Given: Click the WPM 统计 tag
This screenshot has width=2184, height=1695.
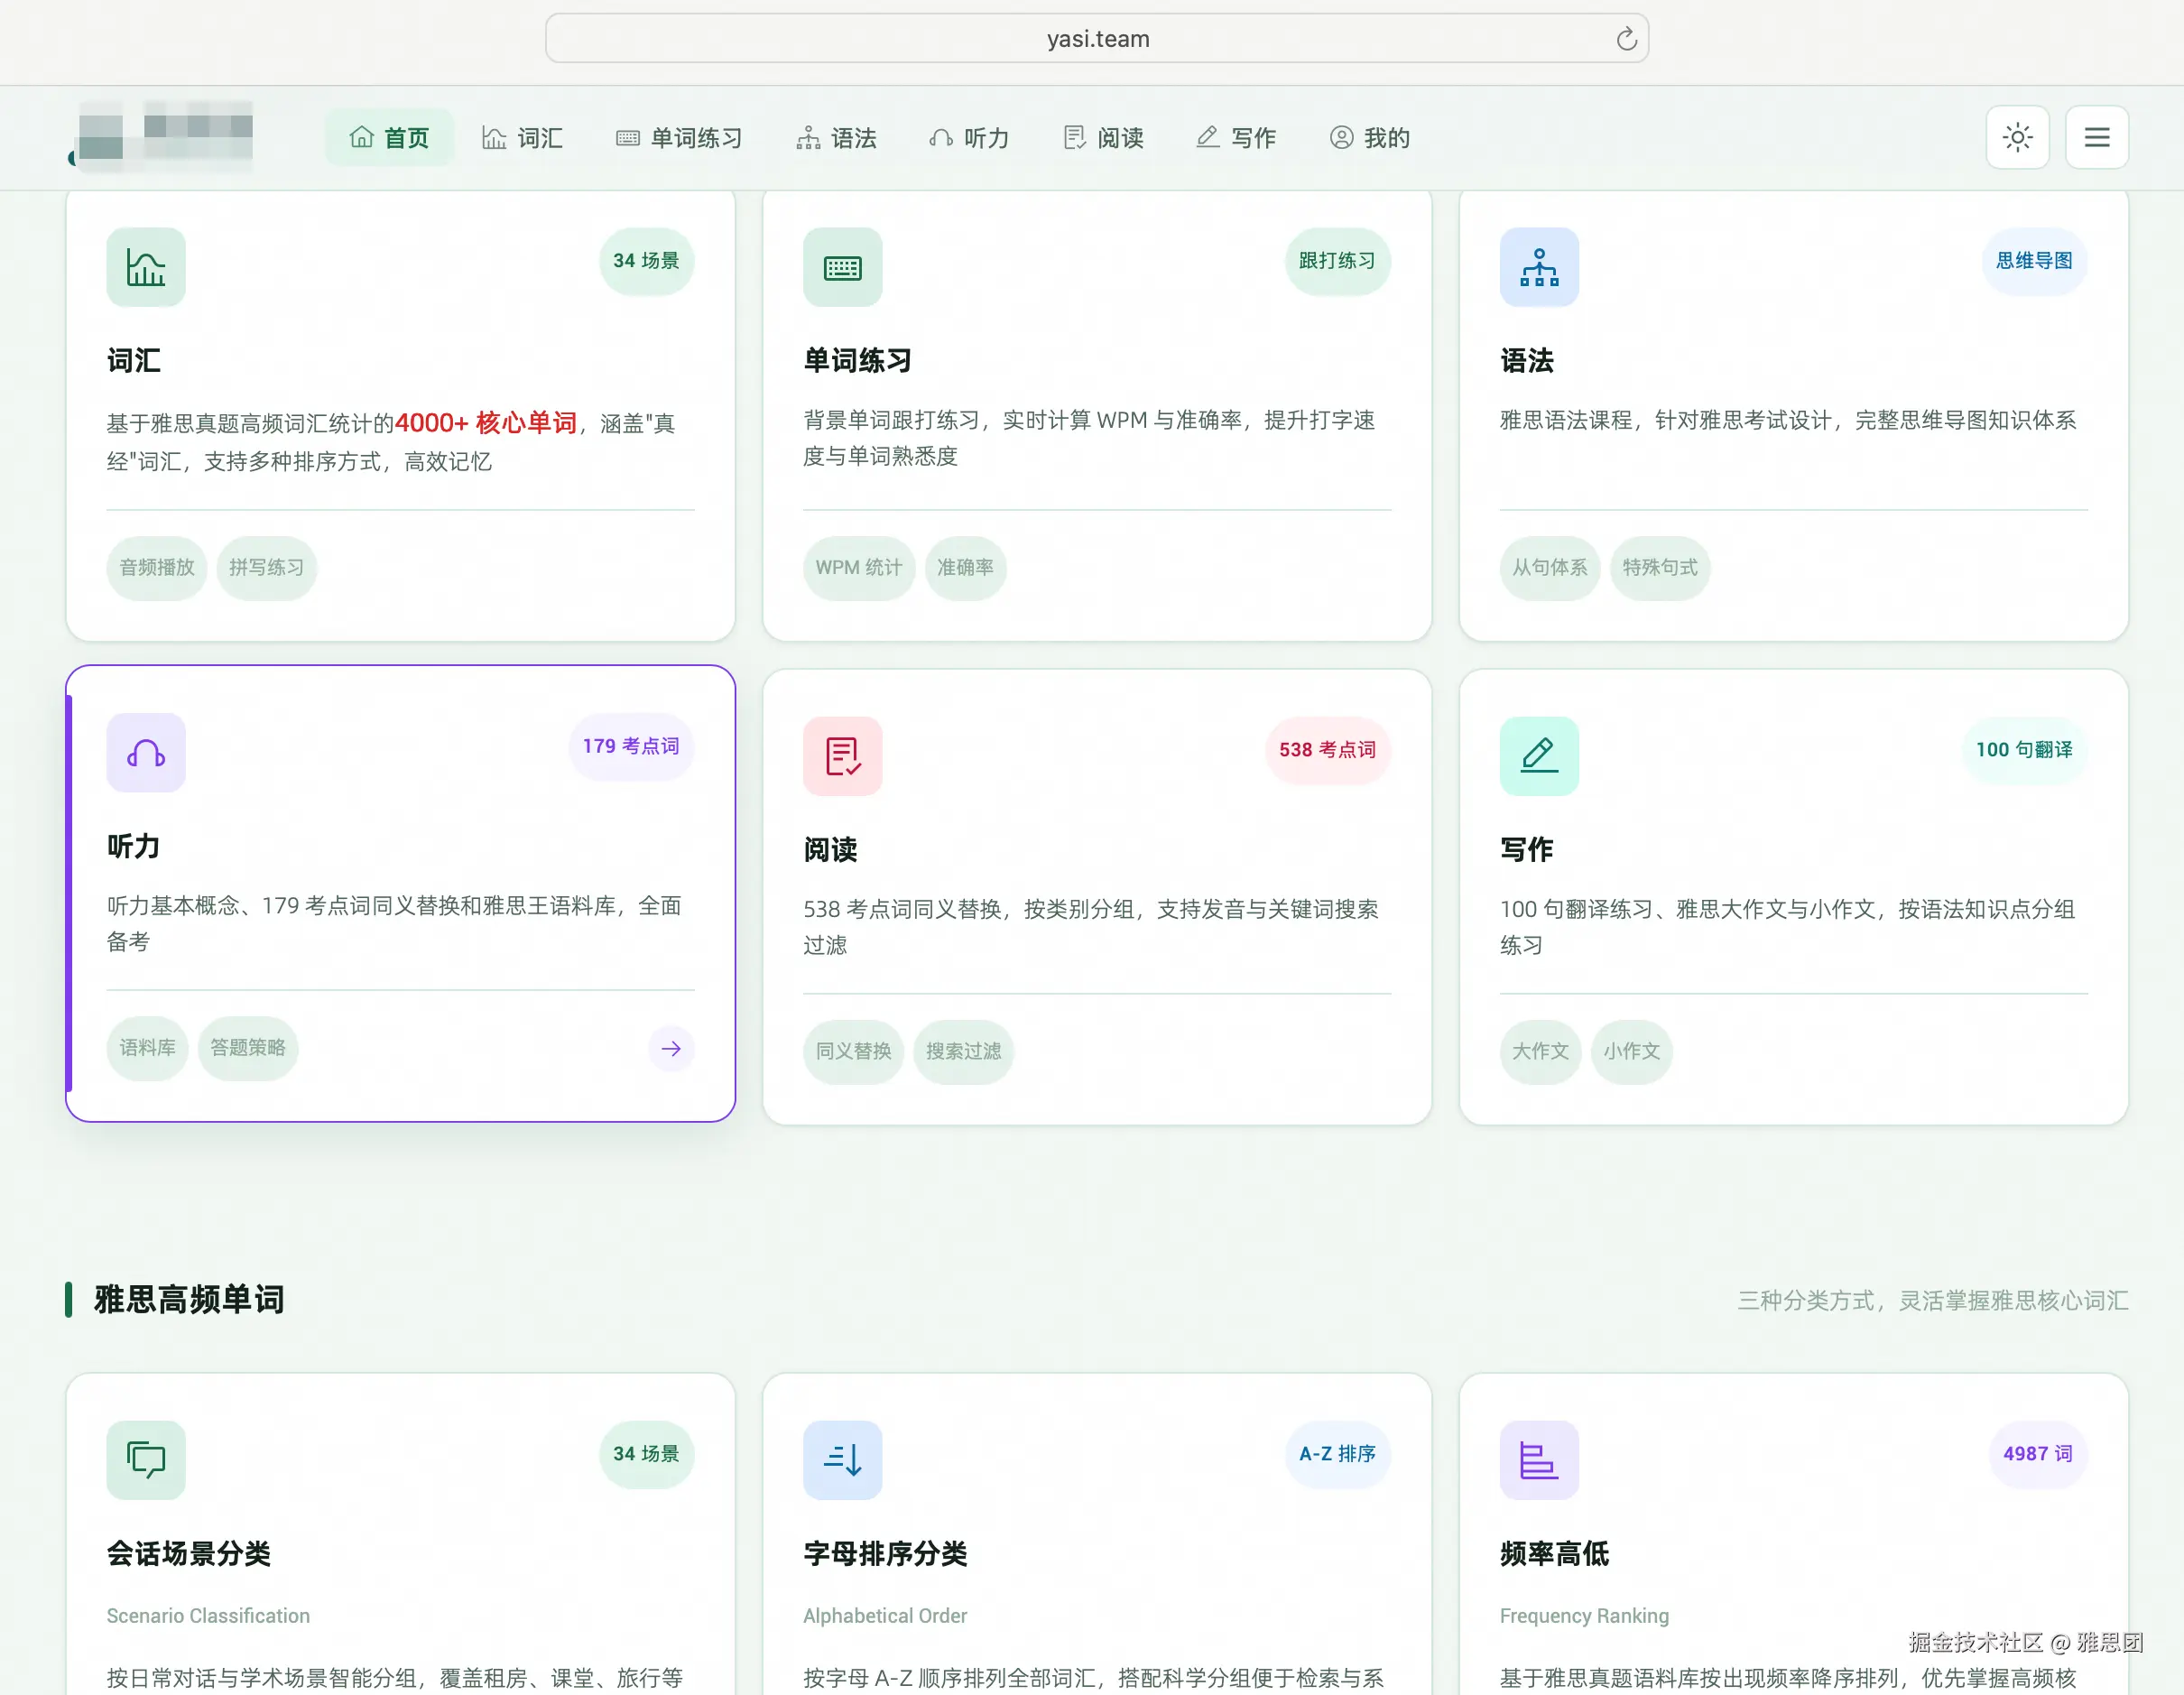Looking at the screenshot, I should pos(858,568).
